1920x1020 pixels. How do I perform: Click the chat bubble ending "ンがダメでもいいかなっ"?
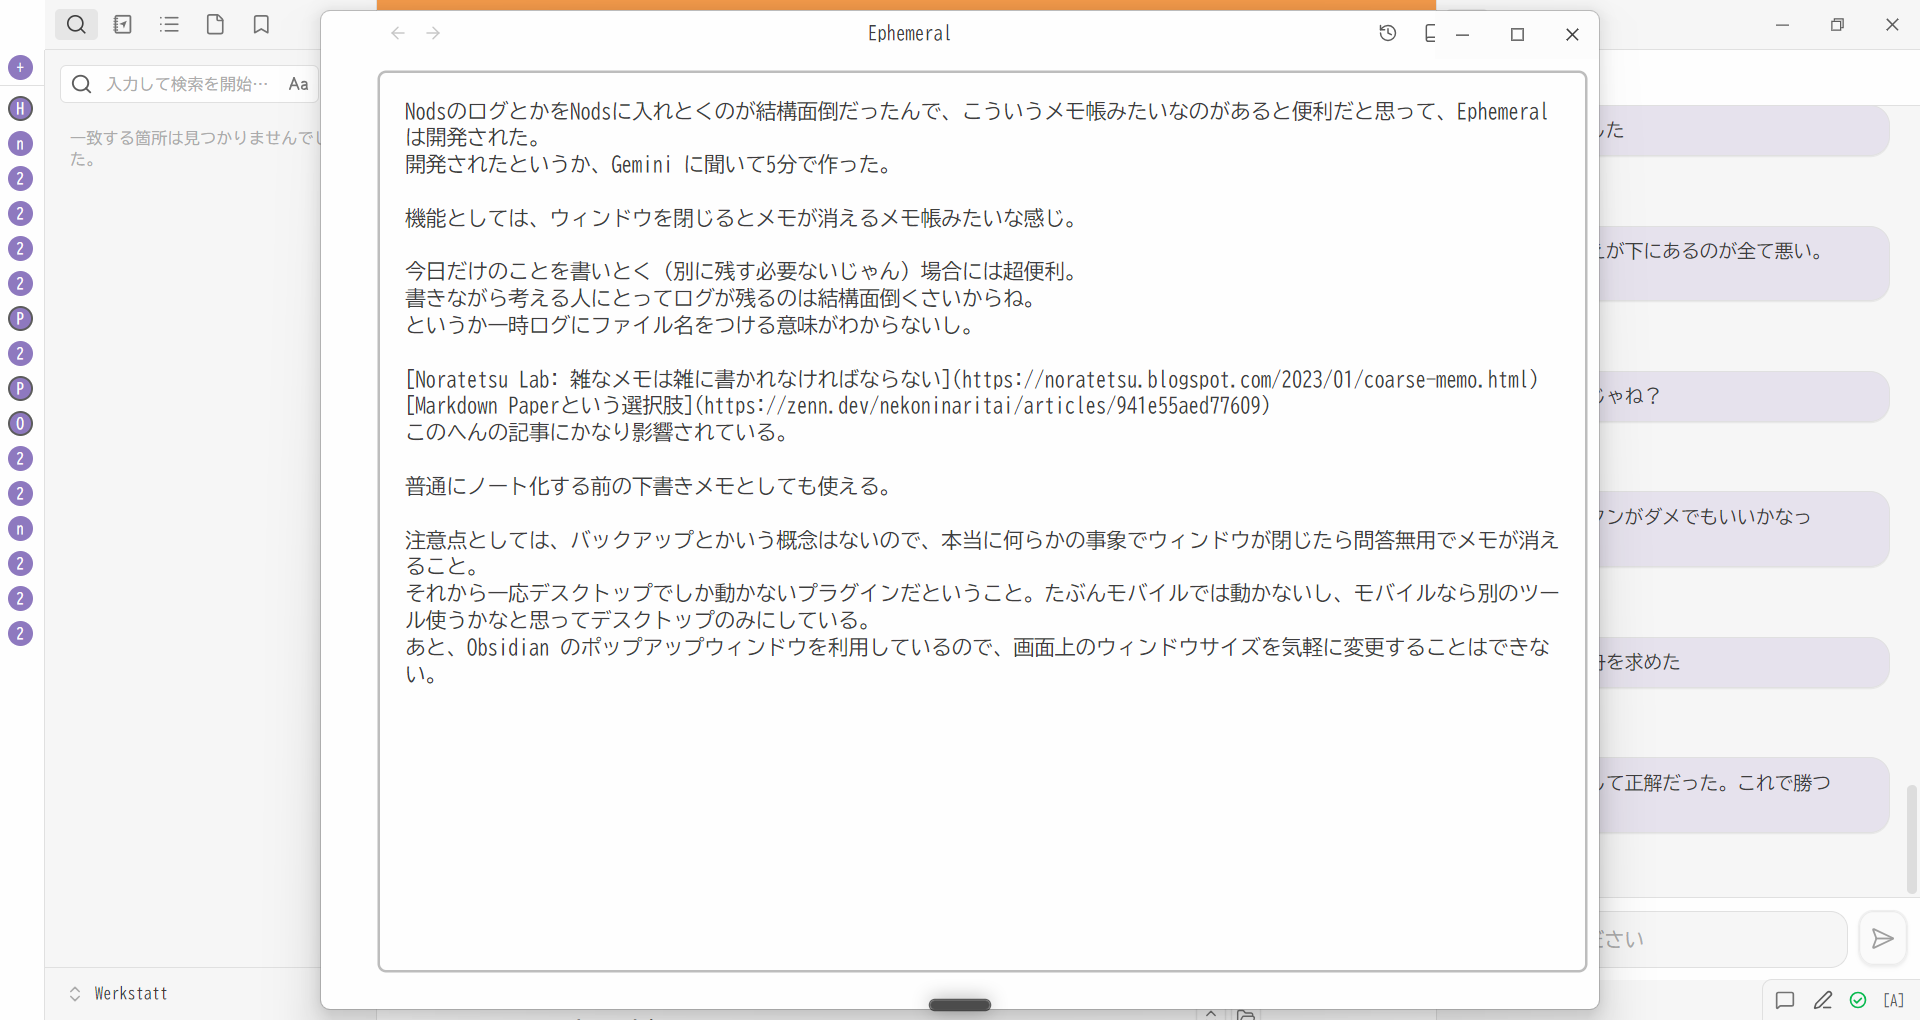click(x=1744, y=530)
